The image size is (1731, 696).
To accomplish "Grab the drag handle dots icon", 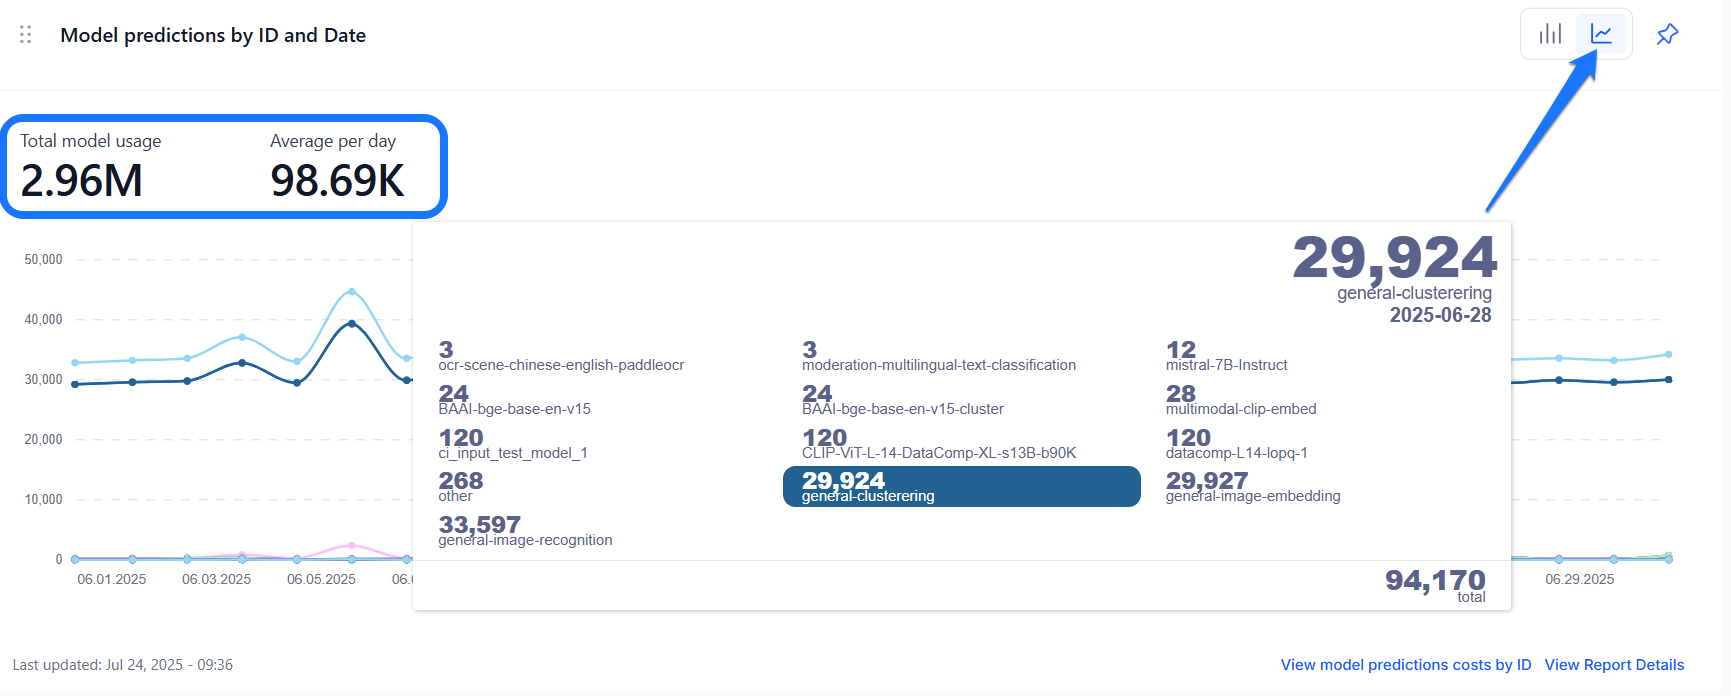I will pyautogui.click(x=26, y=35).
